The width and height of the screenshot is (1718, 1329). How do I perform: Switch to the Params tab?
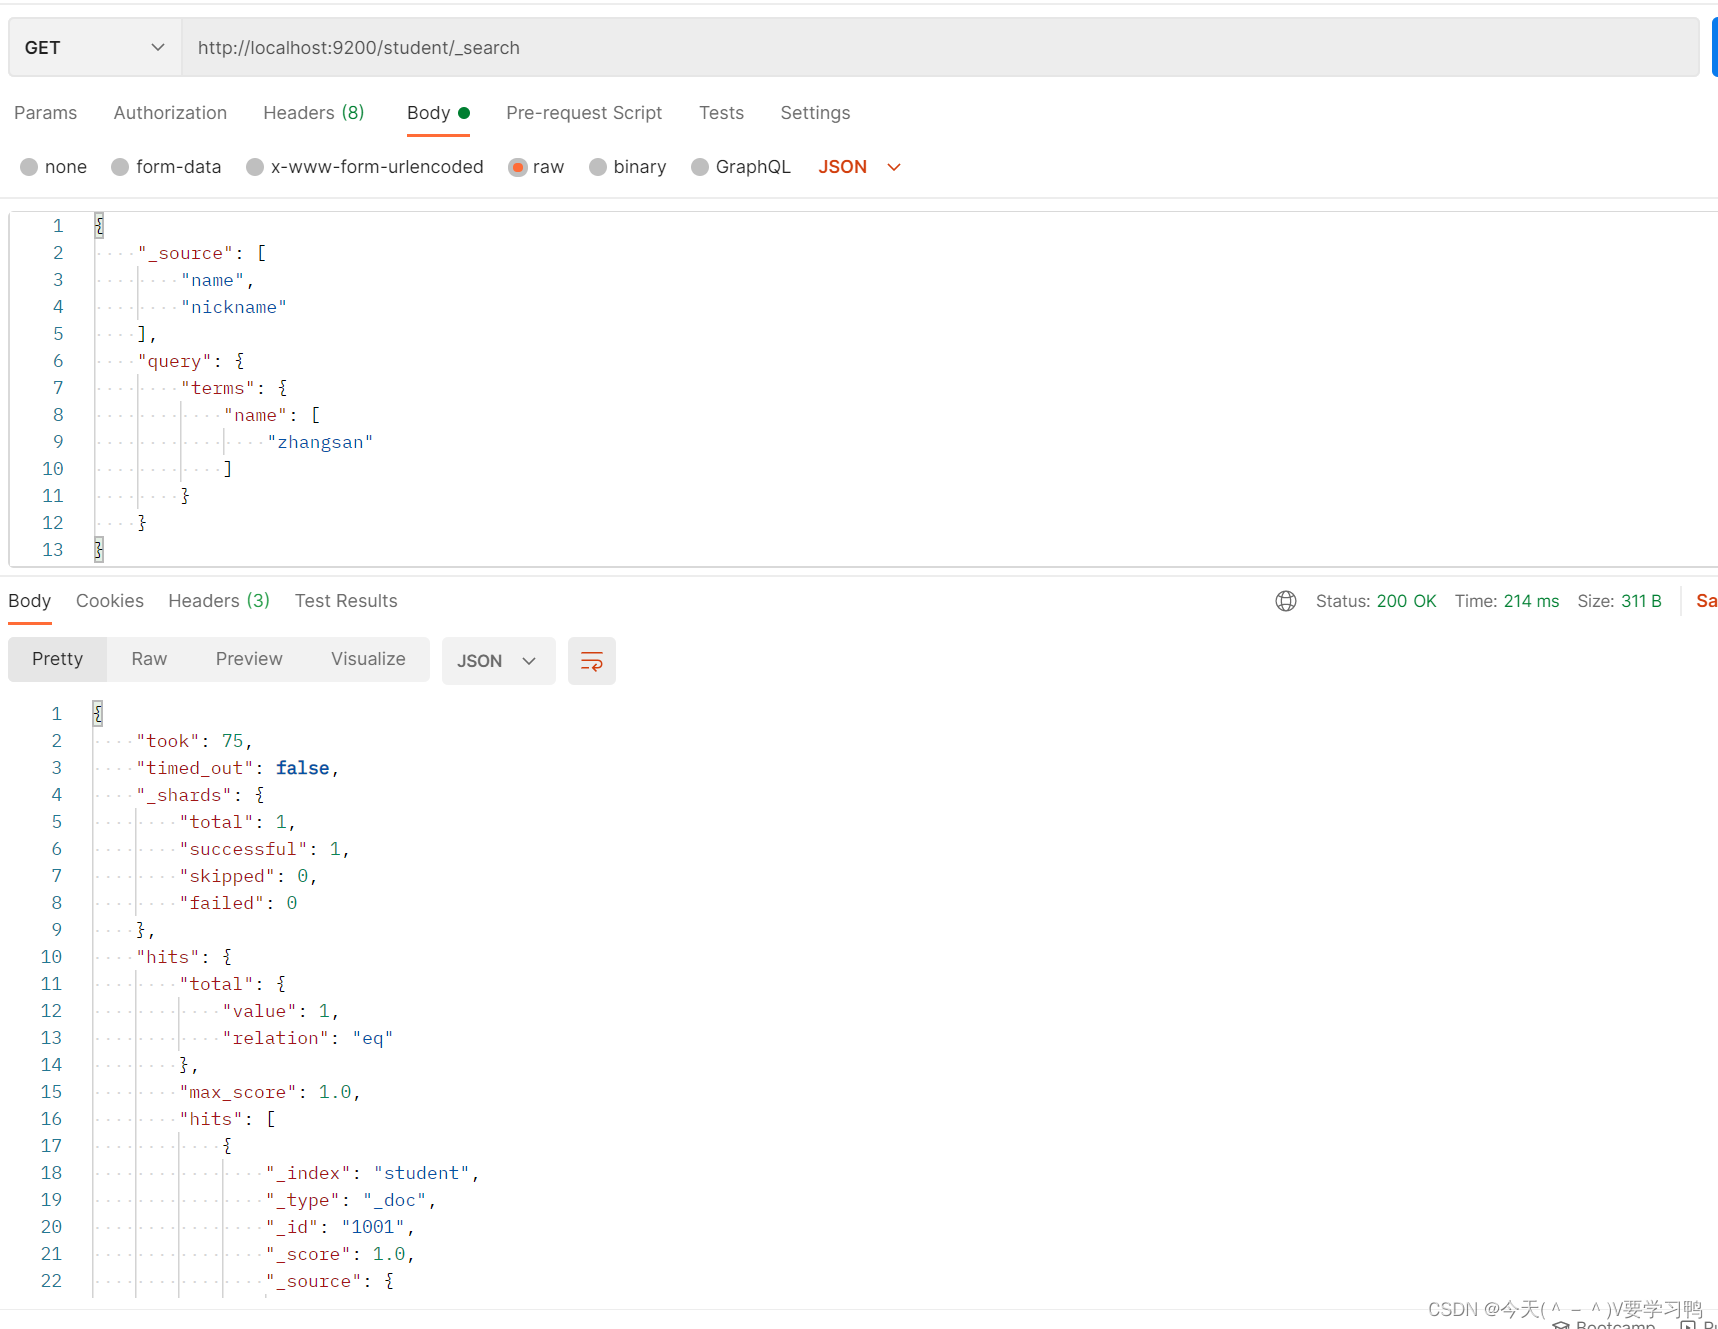(x=46, y=113)
